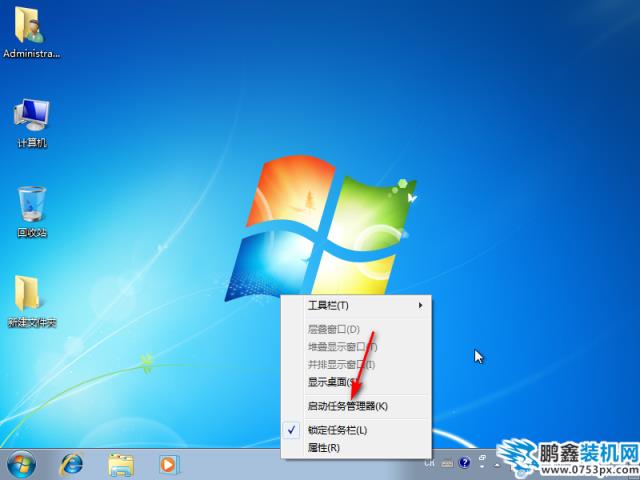Choose 层叠窗口(D) in the context menu

click(x=356, y=329)
